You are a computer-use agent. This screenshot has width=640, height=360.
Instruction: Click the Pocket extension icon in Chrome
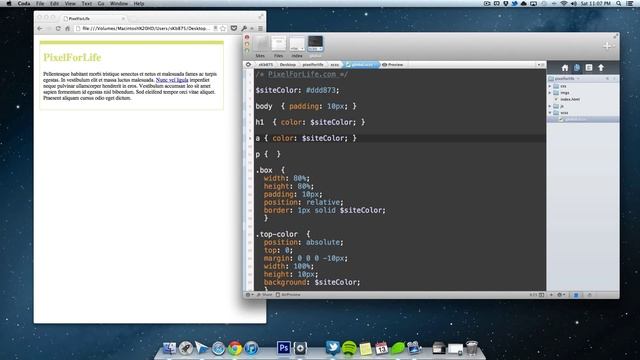click(234, 29)
